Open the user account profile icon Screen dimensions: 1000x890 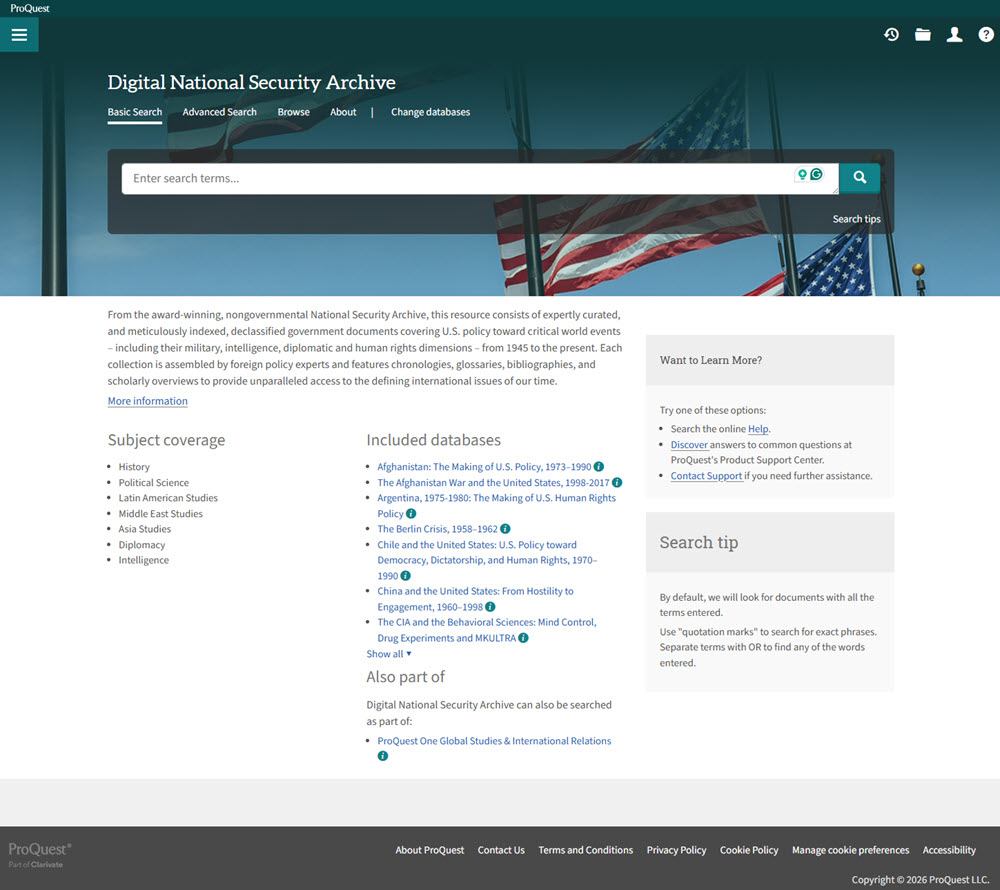(954, 34)
